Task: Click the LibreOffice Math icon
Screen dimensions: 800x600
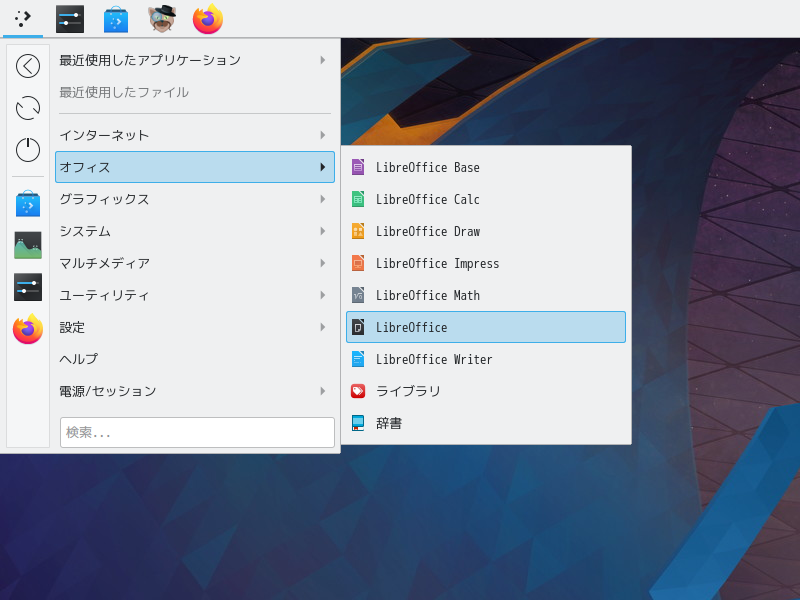Action: coord(358,295)
